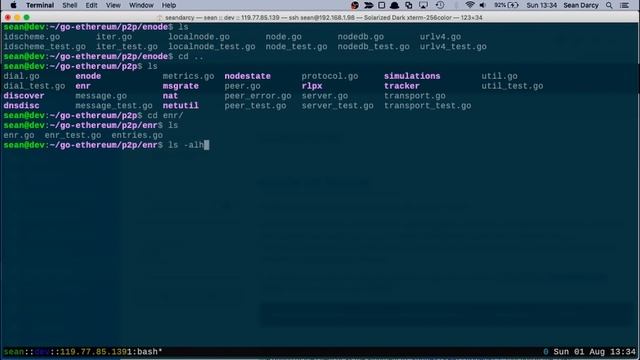Open the Edit menu
Image resolution: width=640 pixels, height=360 pixels.
tap(91, 5)
